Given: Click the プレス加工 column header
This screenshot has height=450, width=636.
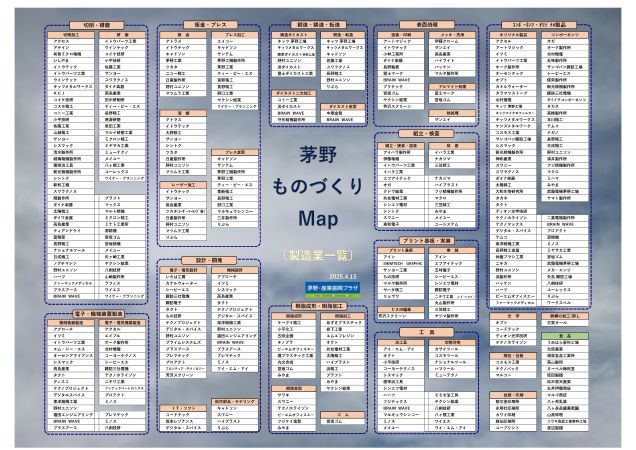Looking at the screenshot, I should pos(235,35).
